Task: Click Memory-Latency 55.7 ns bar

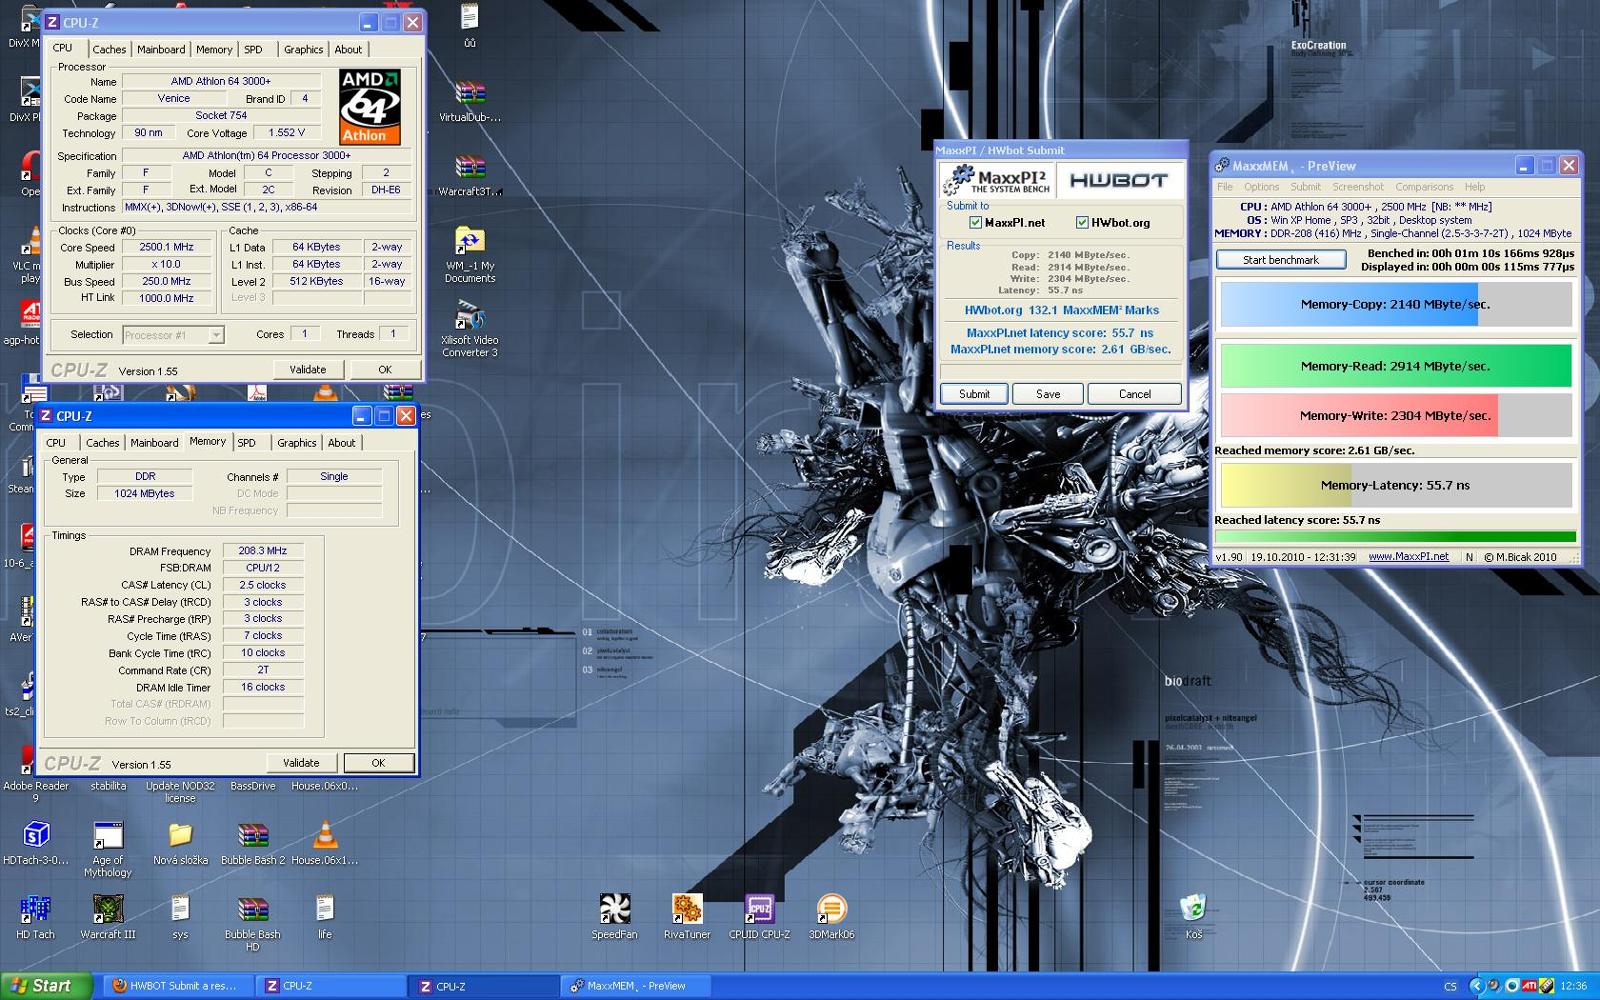Action: pos(1395,485)
